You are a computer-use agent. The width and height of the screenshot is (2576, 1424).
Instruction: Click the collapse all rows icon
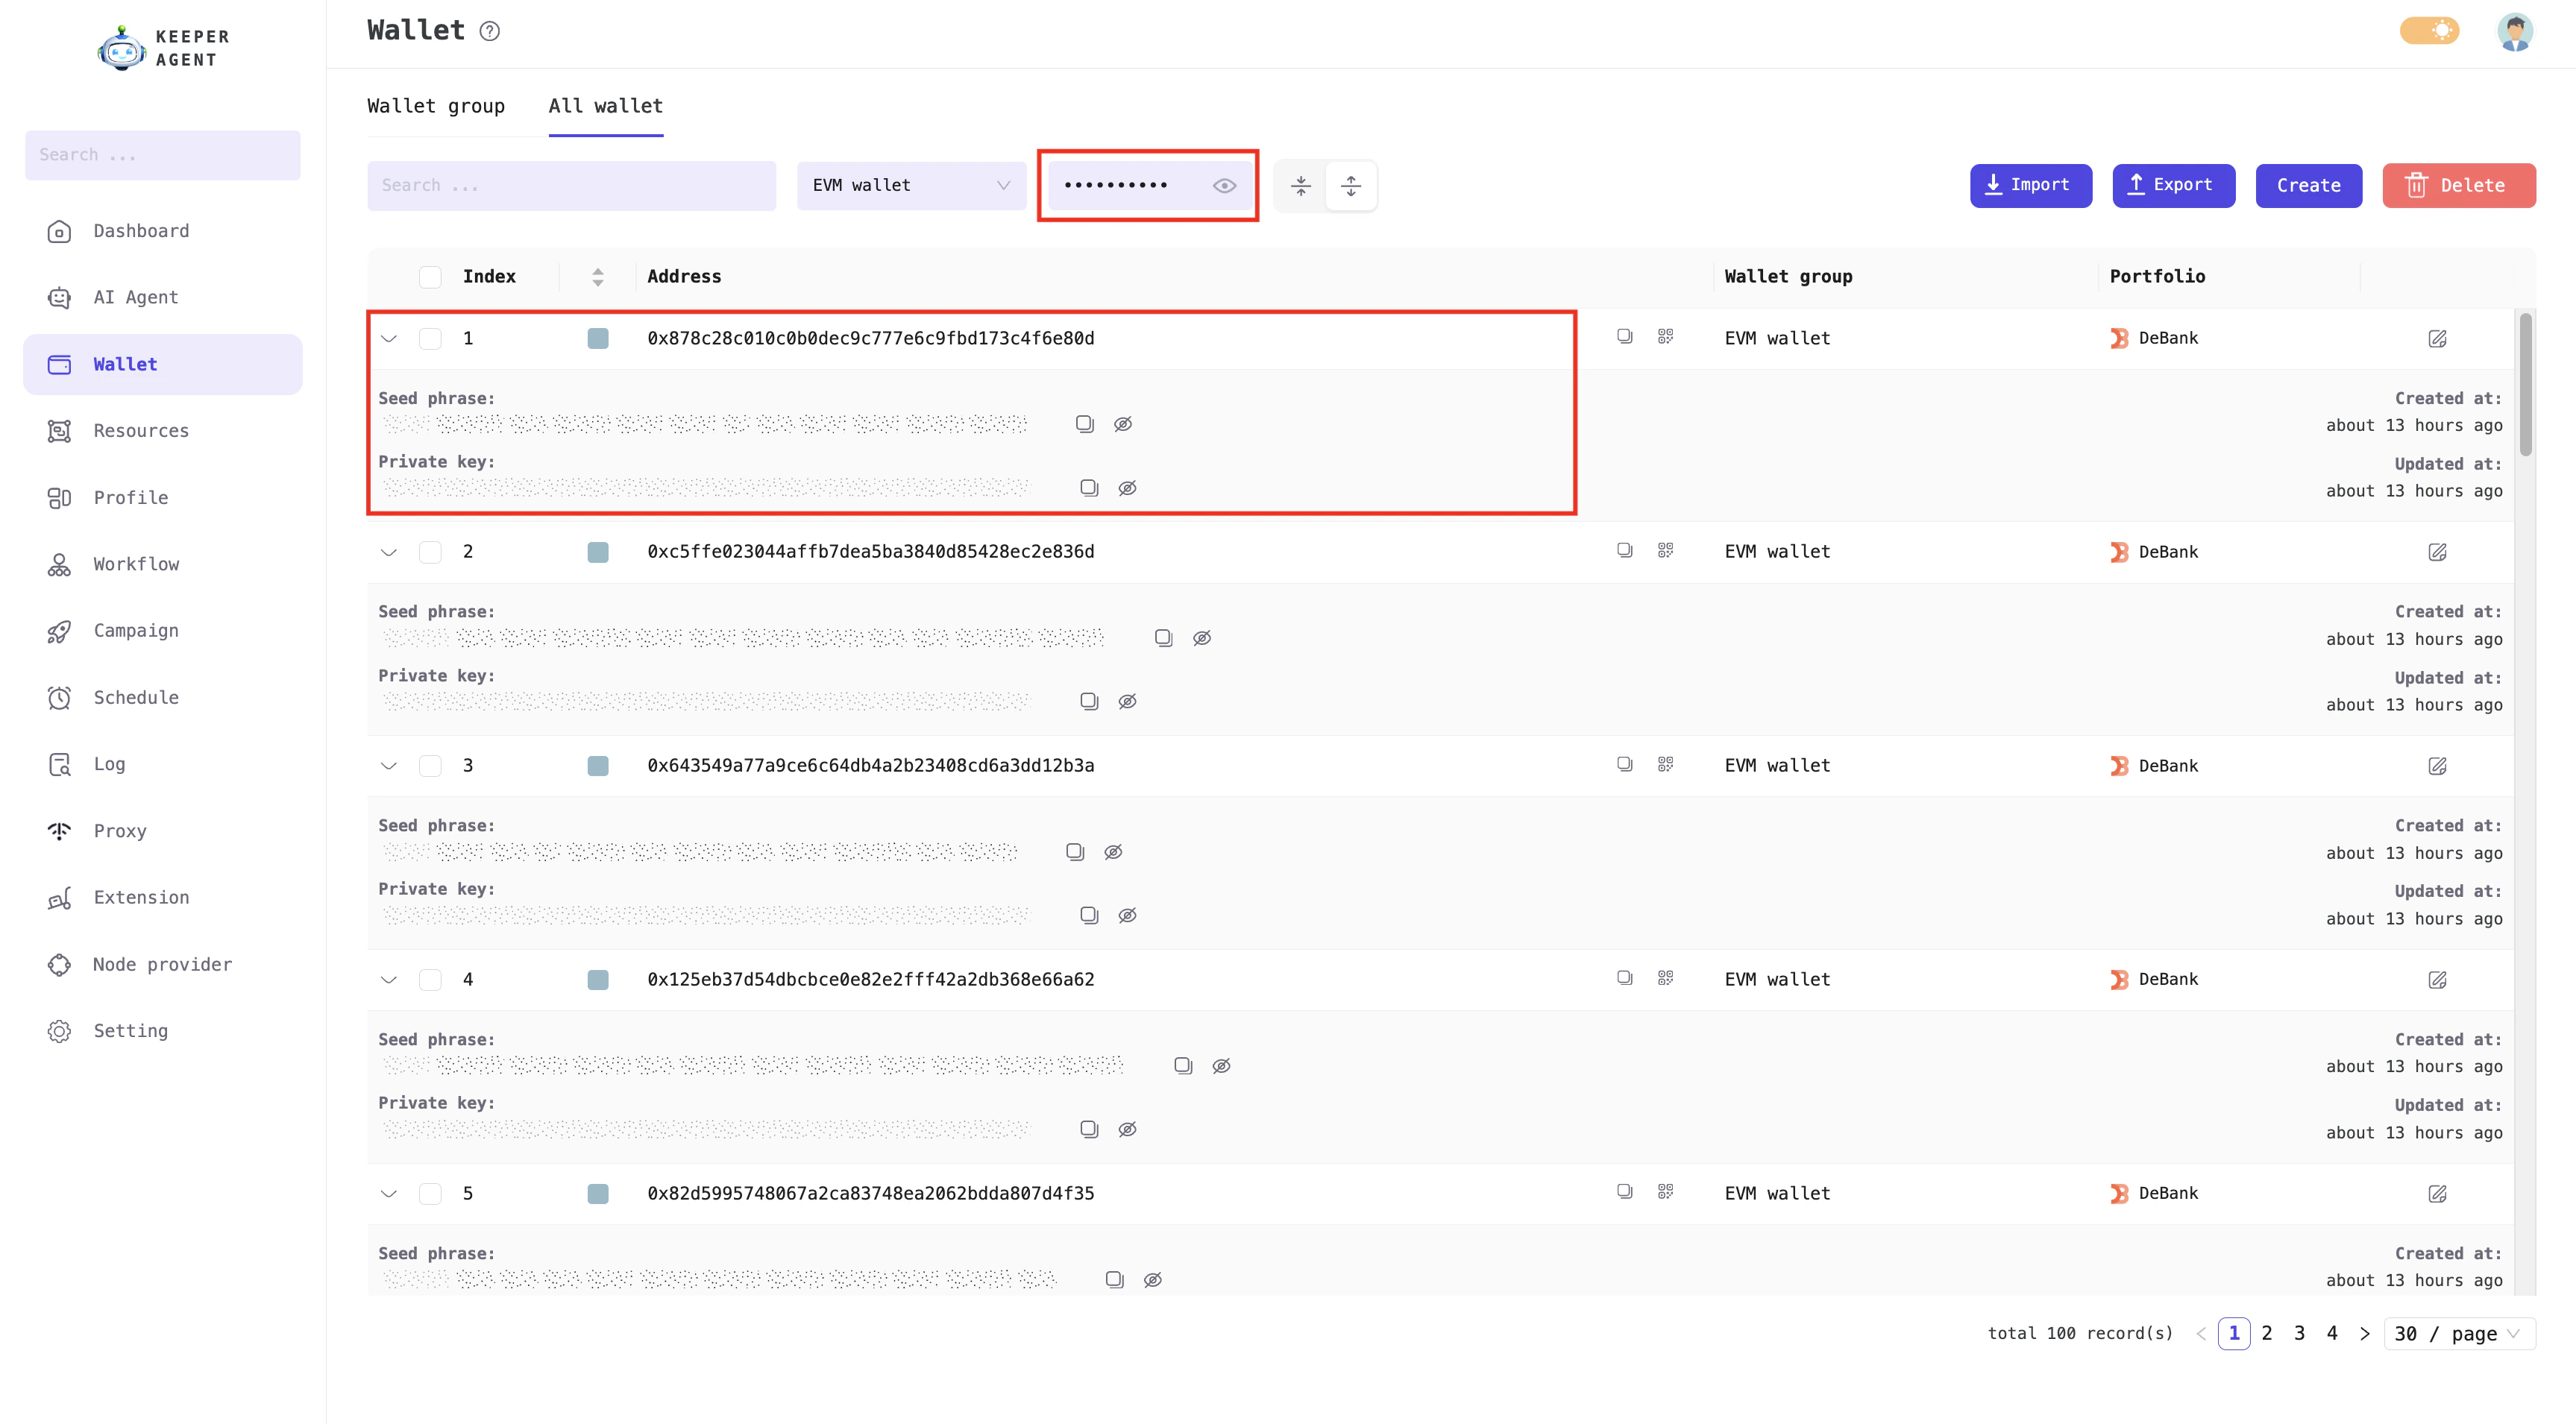[1300, 186]
